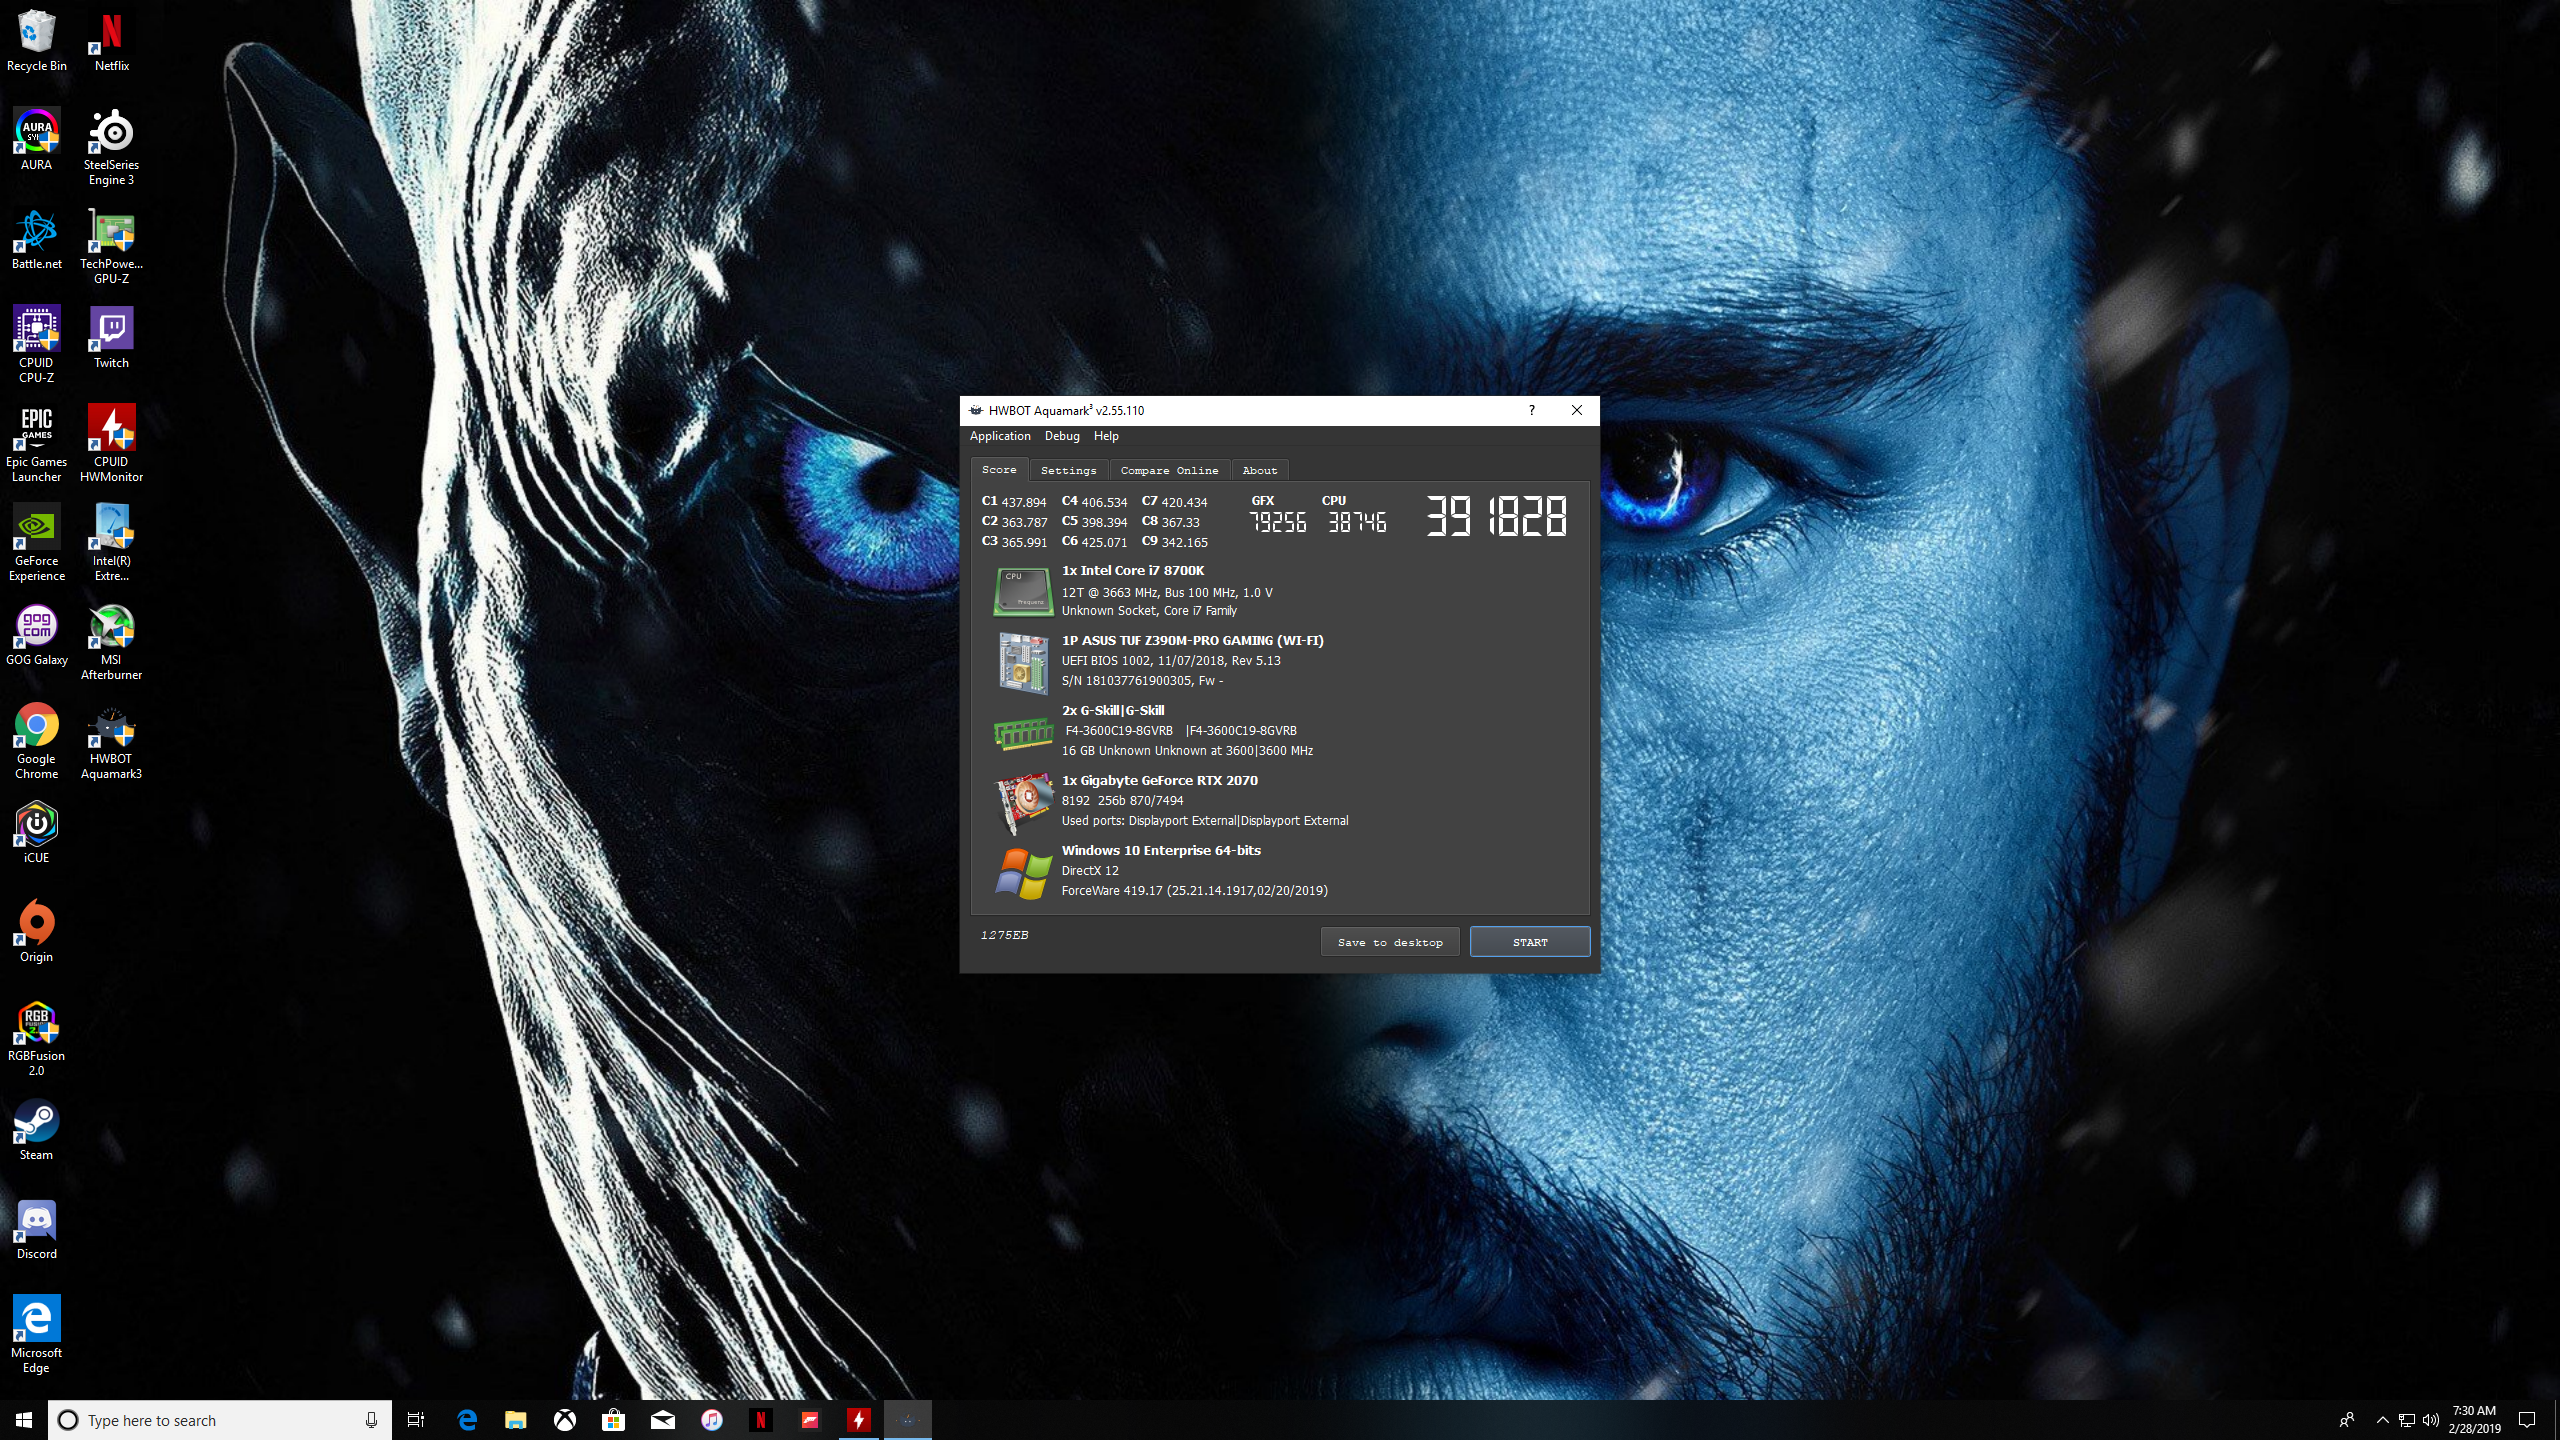
Task: Select the GeForce Experience desktop icon
Action: pyautogui.click(x=37, y=543)
